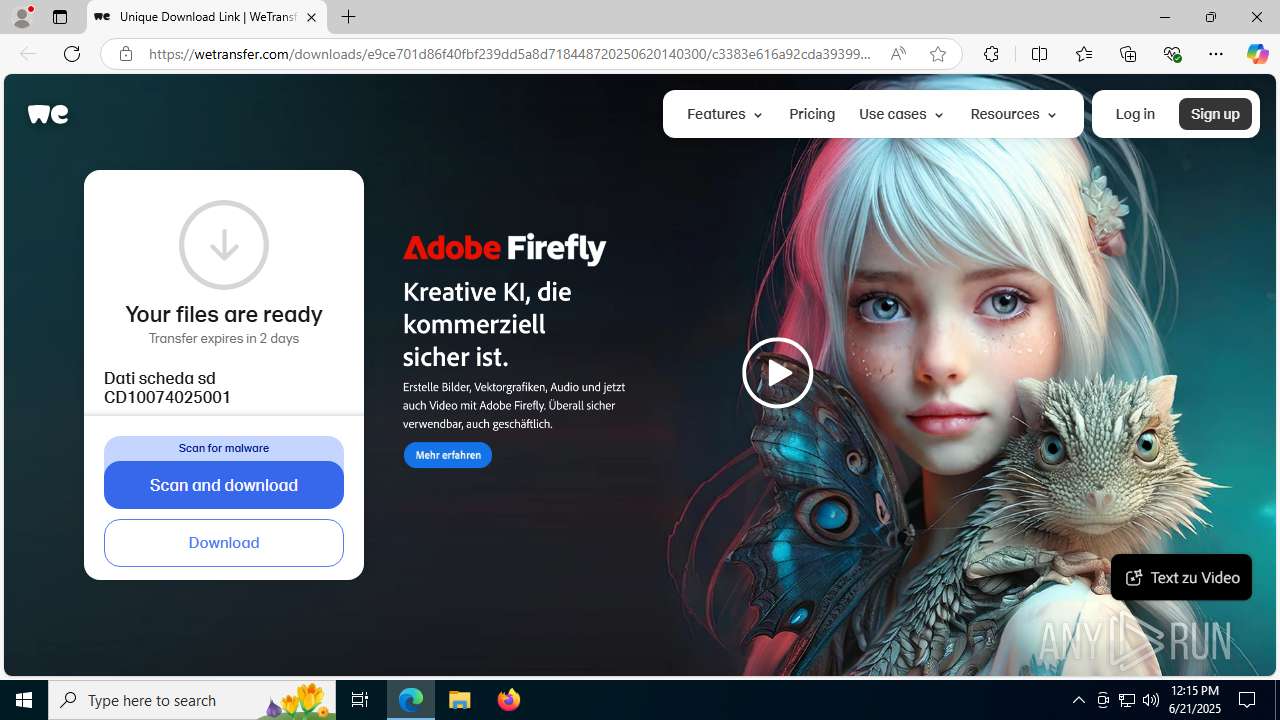
Task: Open the Windows Start menu
Action: [24, 700]
